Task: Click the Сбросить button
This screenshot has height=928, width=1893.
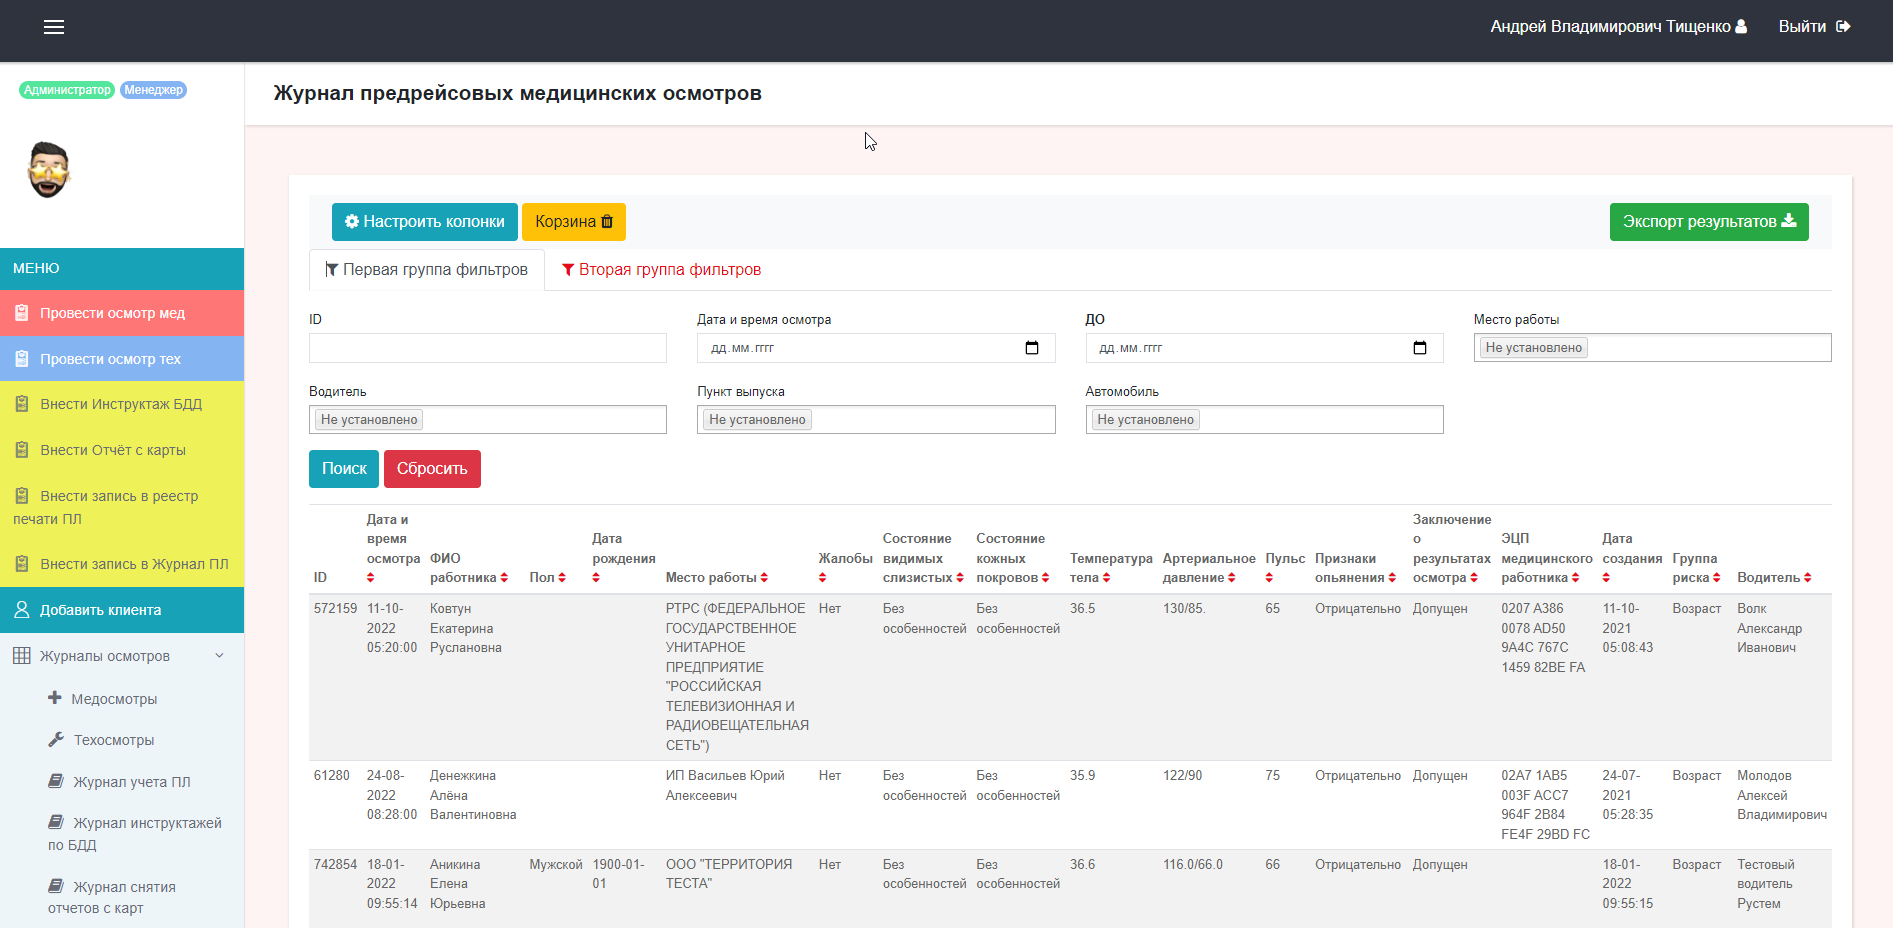Action: pyautogui.click(x=432, y=469)
